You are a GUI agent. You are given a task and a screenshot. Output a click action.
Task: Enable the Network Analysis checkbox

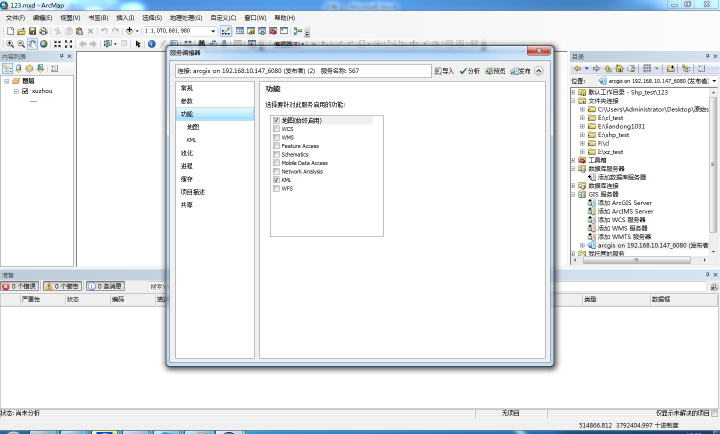(x=276, y=171)
